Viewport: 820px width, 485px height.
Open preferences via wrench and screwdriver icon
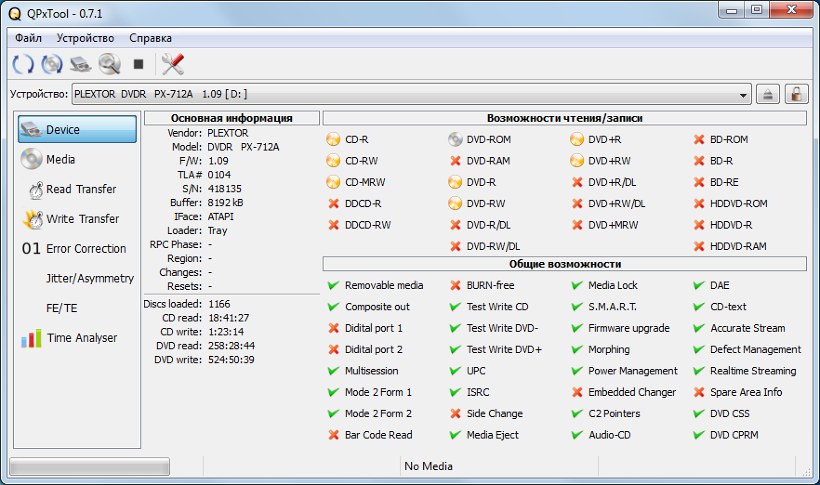pos(172,64)
